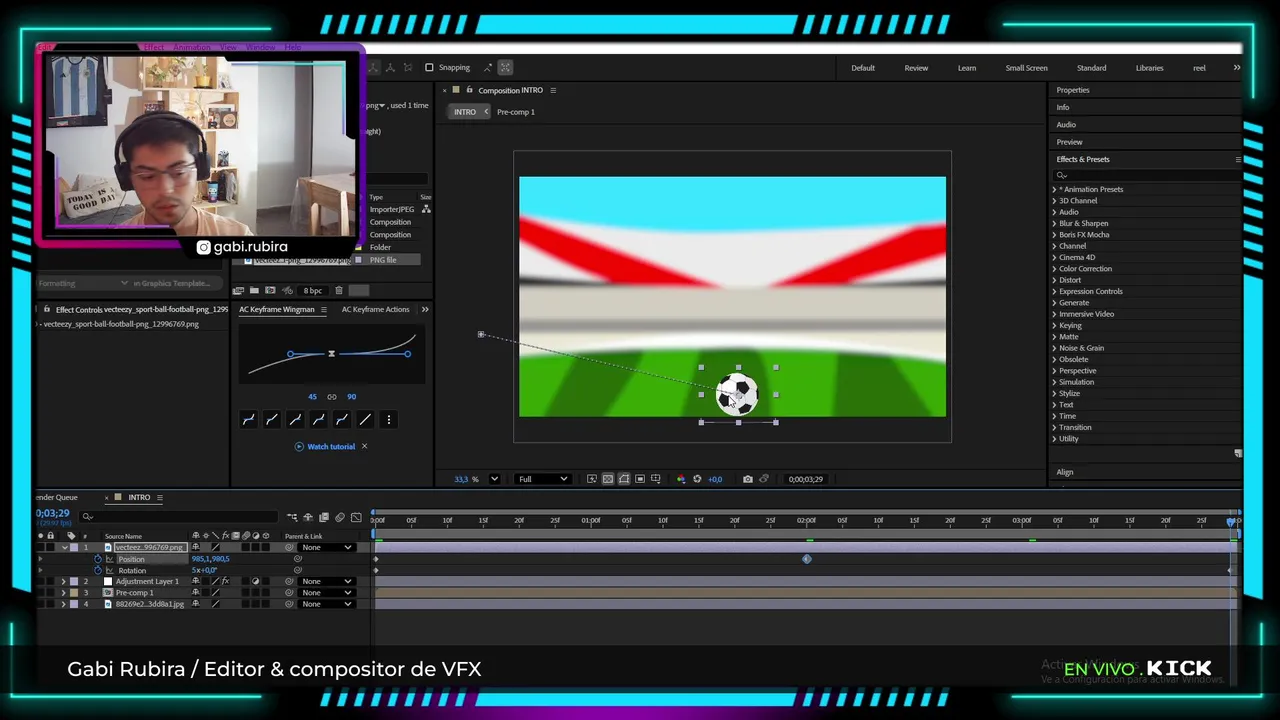Open the Align panel
This screenshot has height=720, width=1280.
[x=1065, y=472]
